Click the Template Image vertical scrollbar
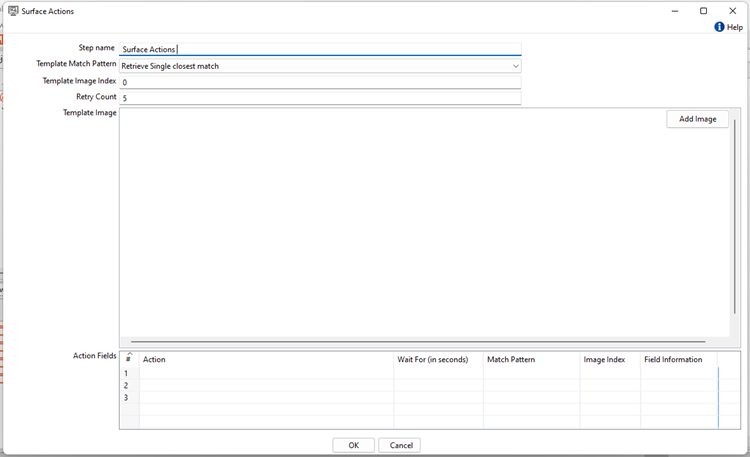Viewport: 750px width, 457px height. click(x=735, y=230)
